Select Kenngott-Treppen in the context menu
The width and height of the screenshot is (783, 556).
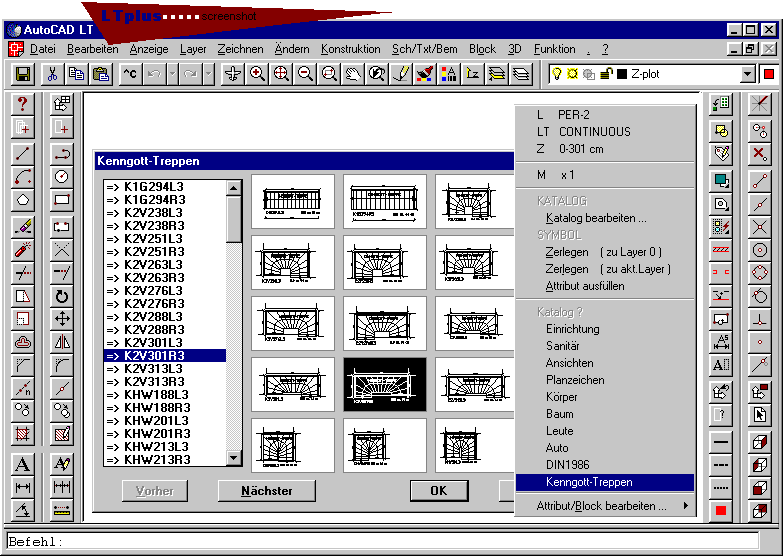click(x=605, y=482)
